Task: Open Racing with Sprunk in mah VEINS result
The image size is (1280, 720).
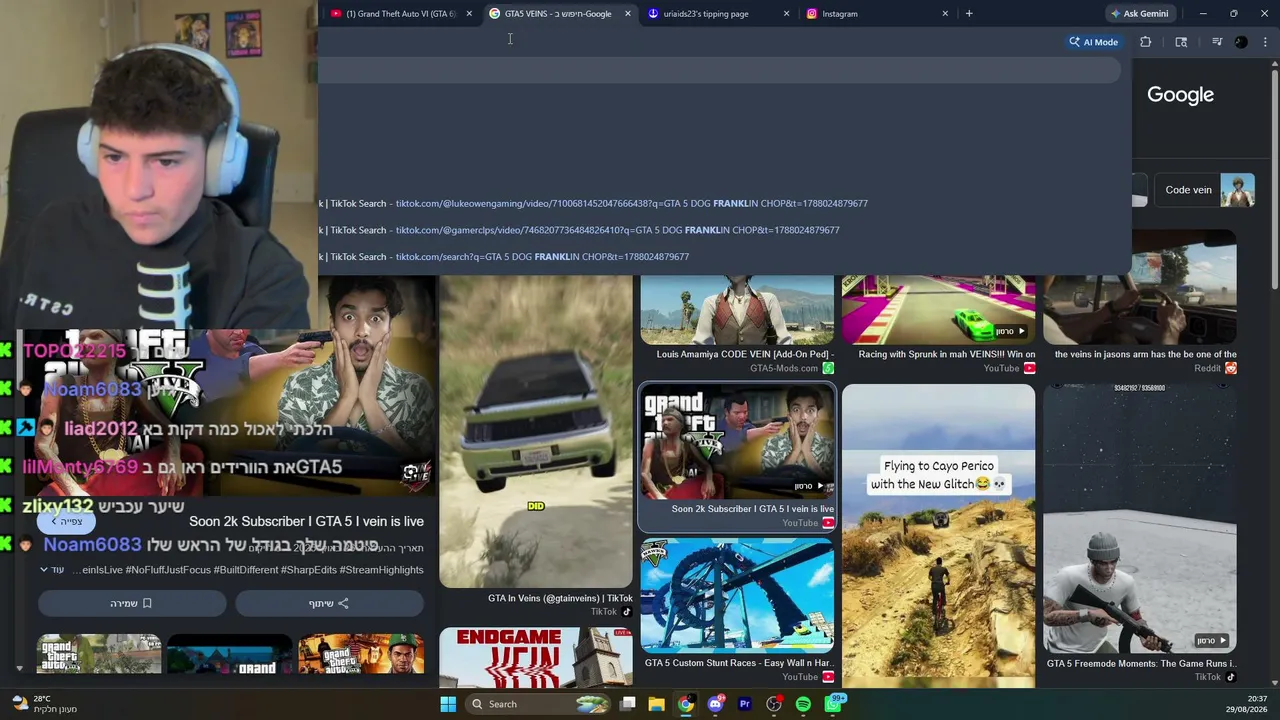Action: pyautogui.click(x=938, y=311)
